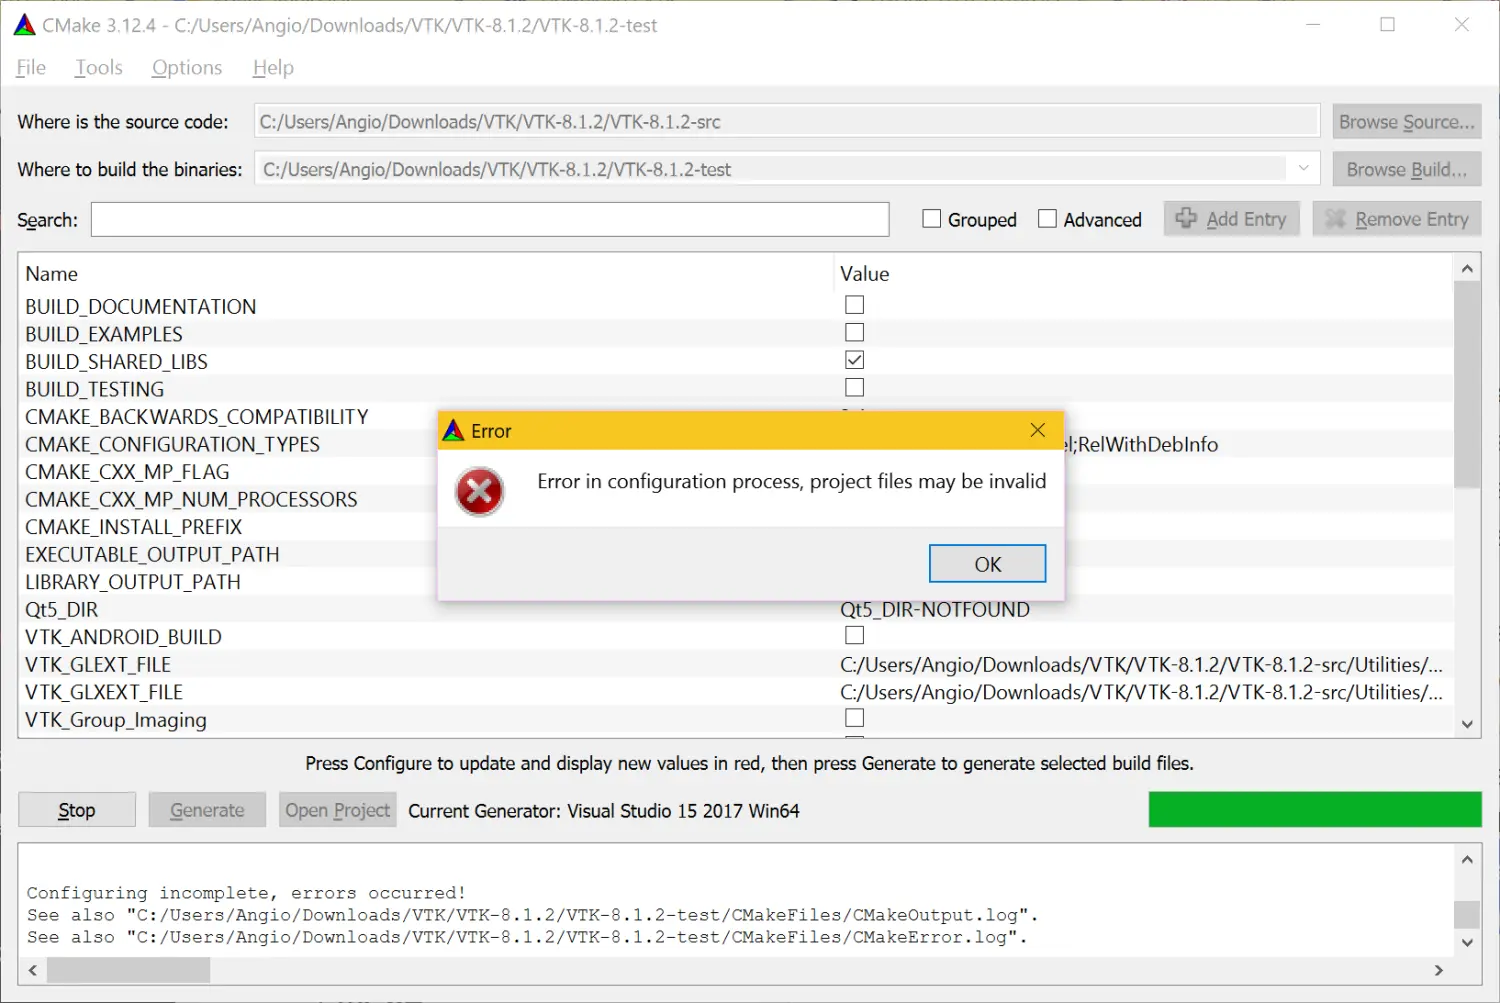
Task: Click Browse Source button
Action: (1406, 122)
